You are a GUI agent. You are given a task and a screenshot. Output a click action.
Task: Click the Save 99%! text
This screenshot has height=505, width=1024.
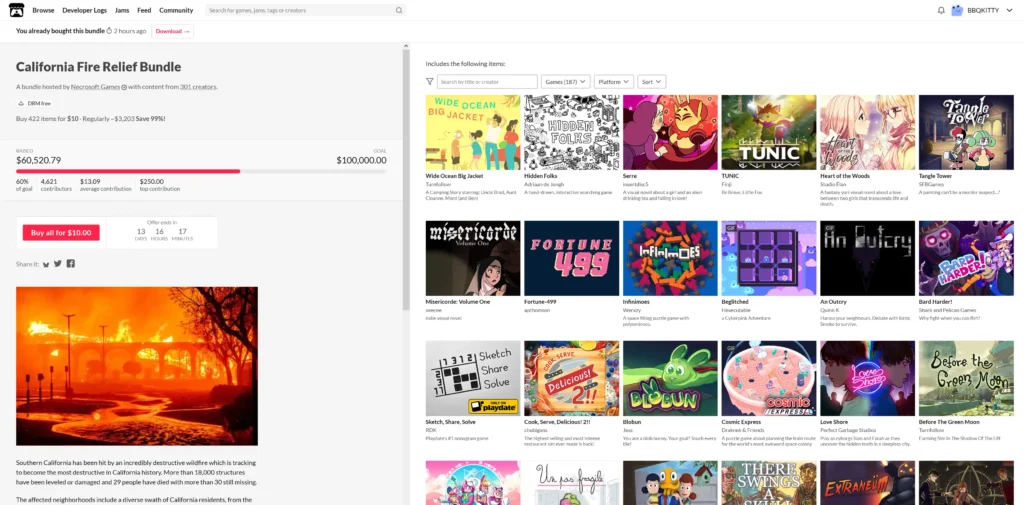click(150, 118)
